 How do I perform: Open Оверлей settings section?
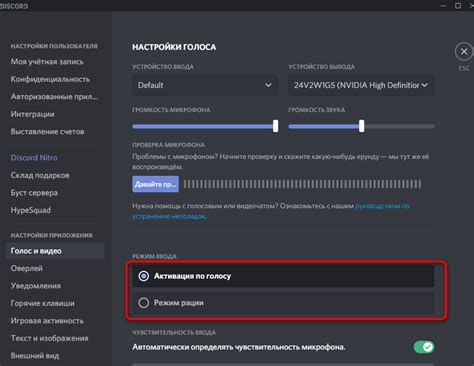pos(27,268)
